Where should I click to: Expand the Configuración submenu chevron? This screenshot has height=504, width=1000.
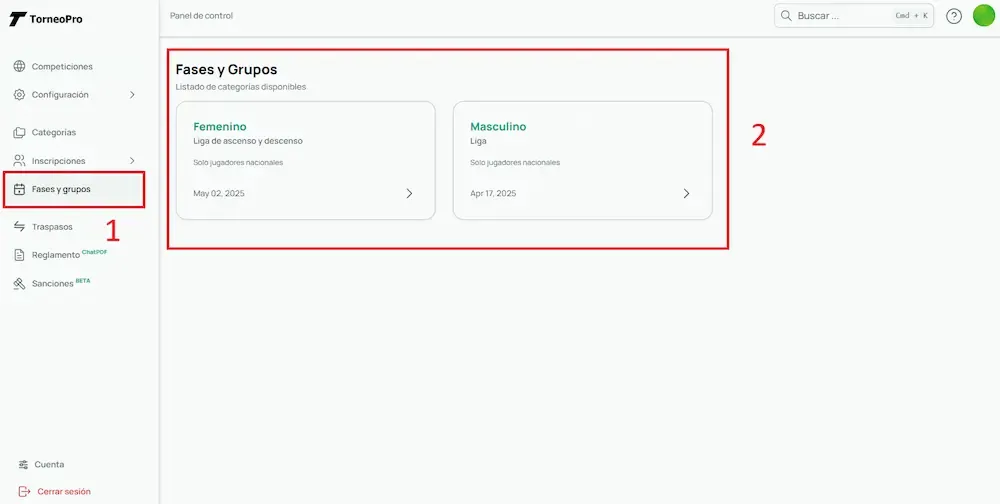click(132, 95)
